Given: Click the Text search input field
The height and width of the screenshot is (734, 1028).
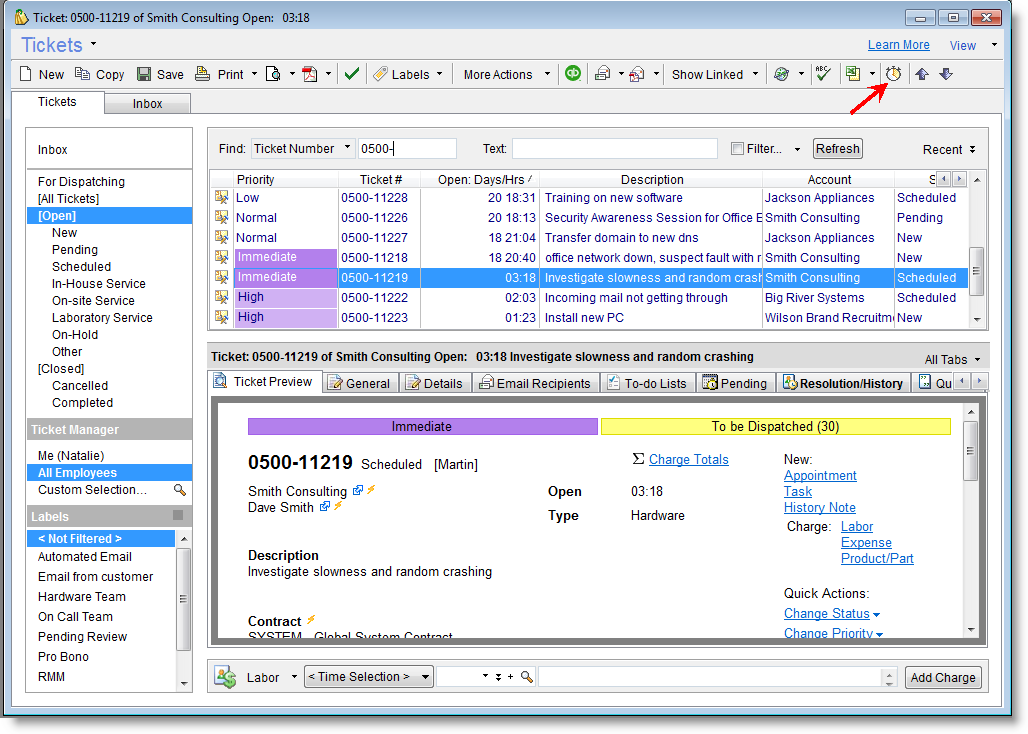Looking at the screenshot, I should click(614, 149).
